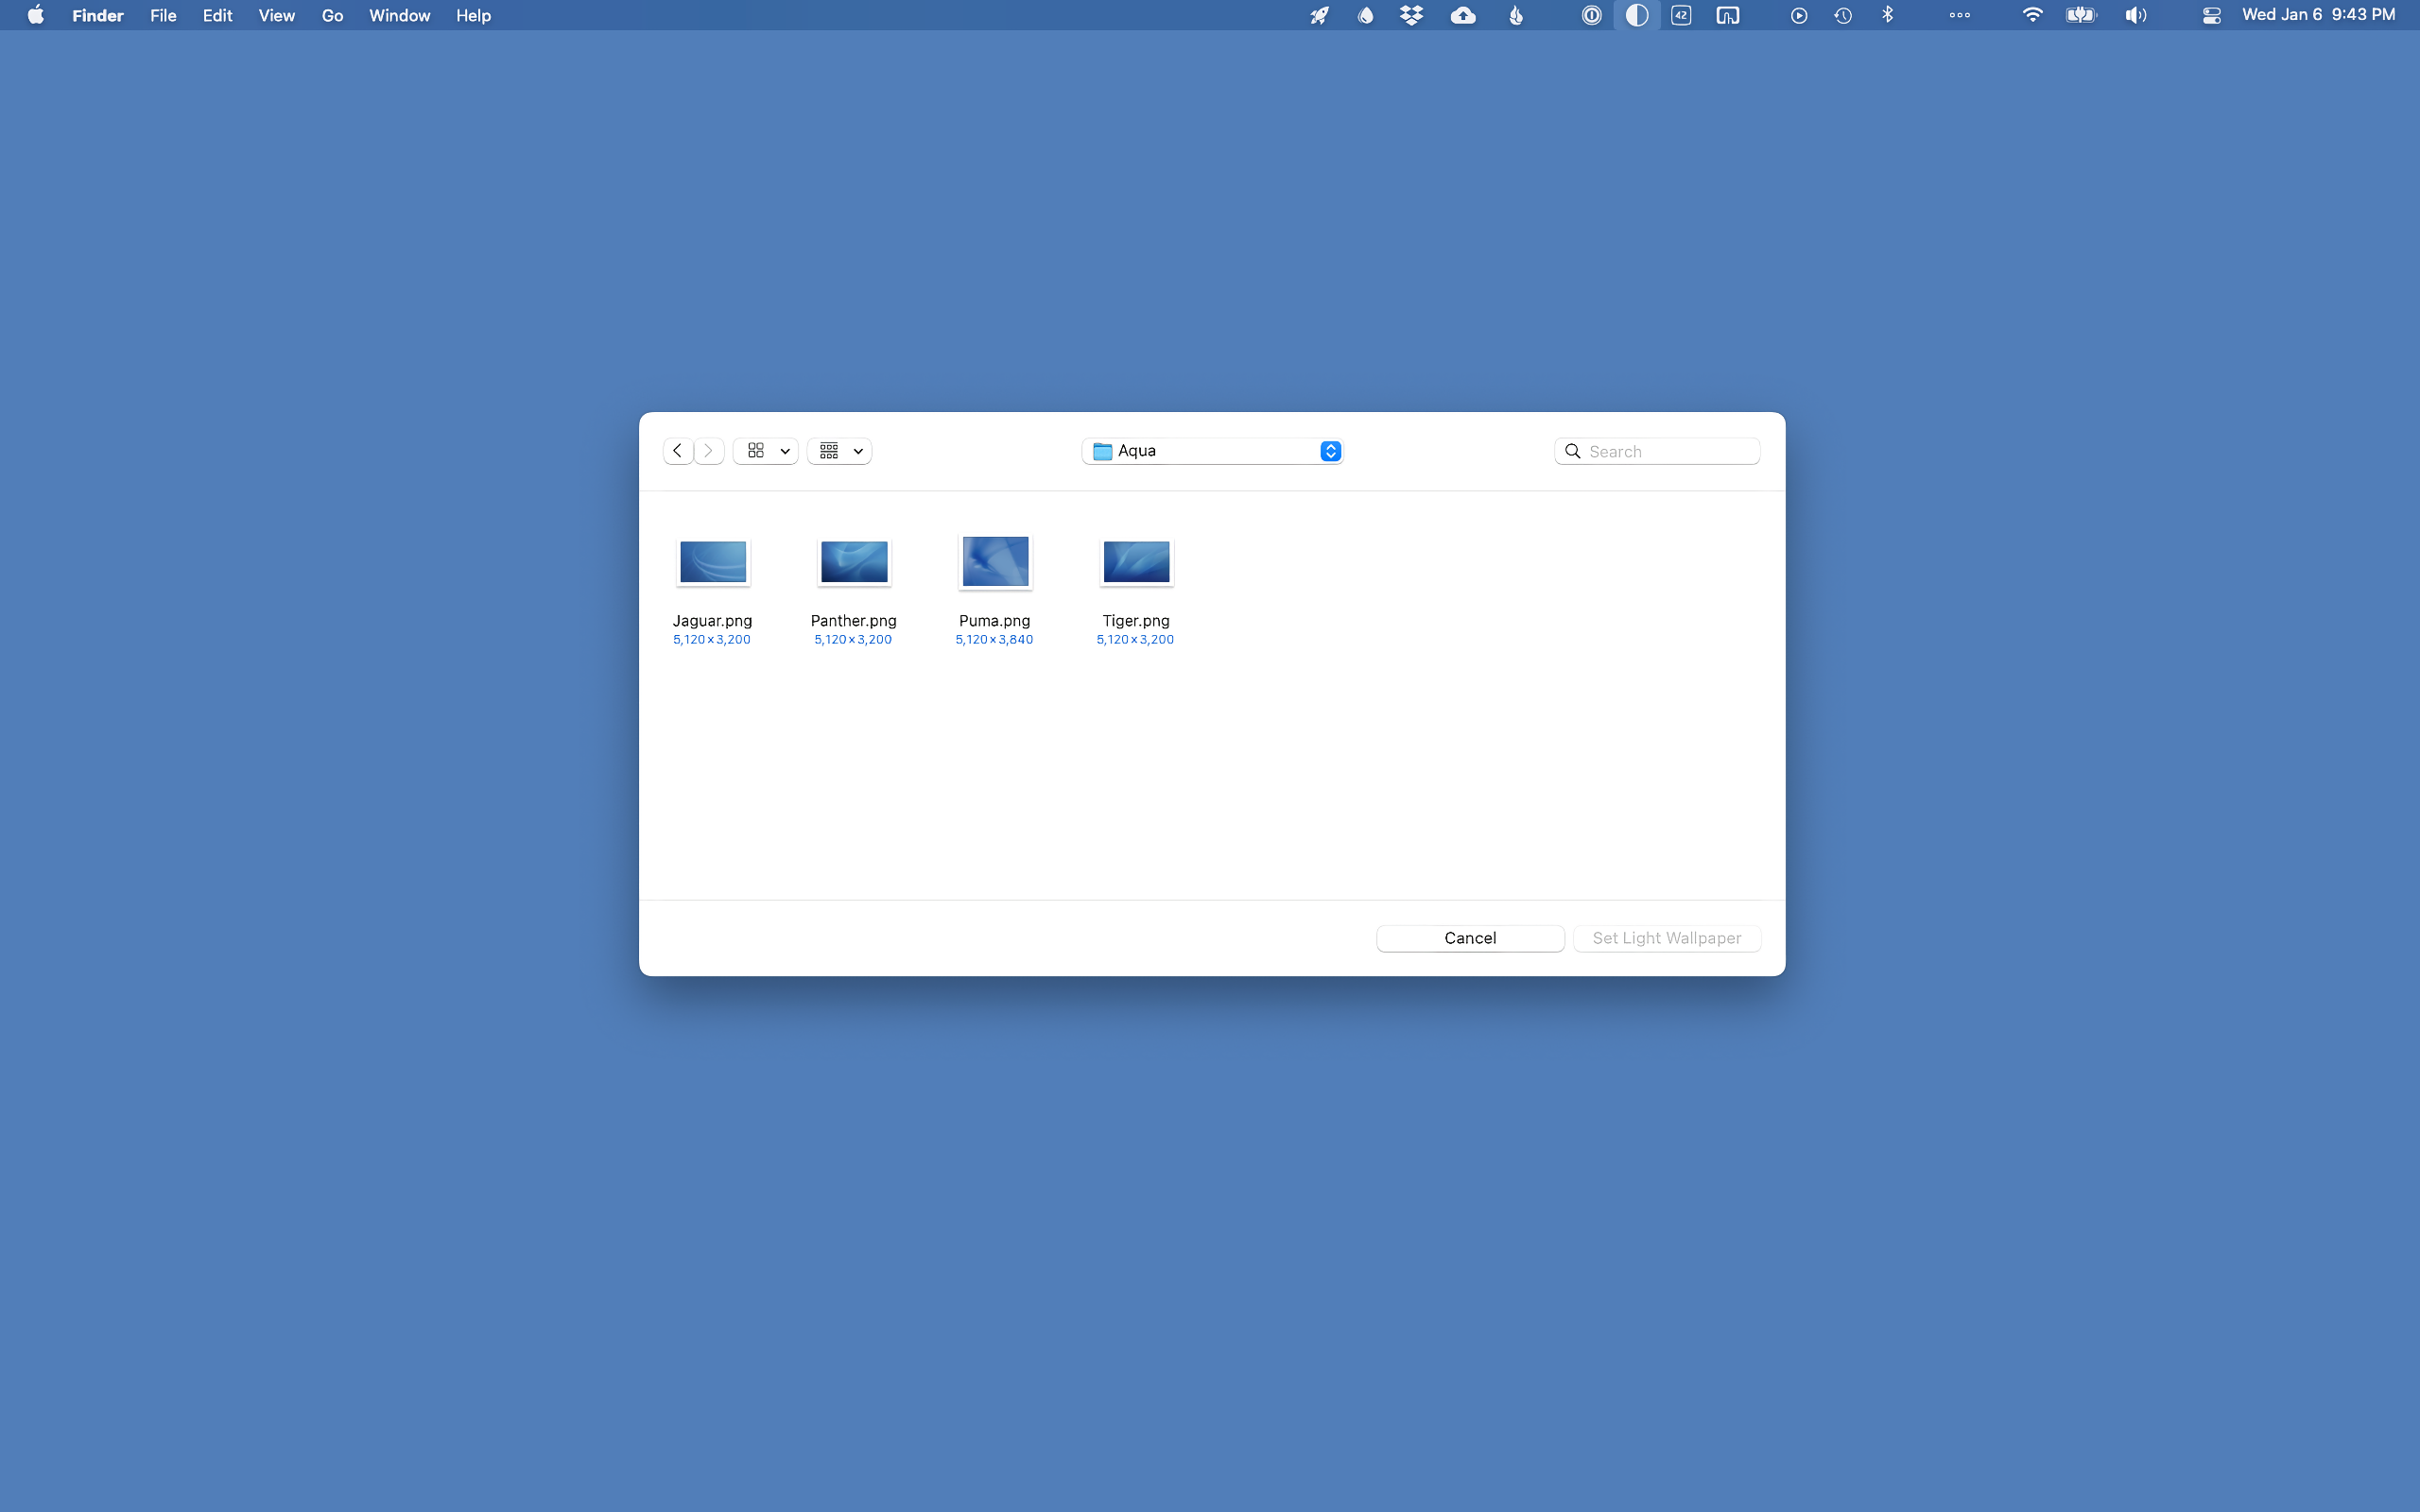Expand the Aqua folder location popup

tap(1212, 451)
